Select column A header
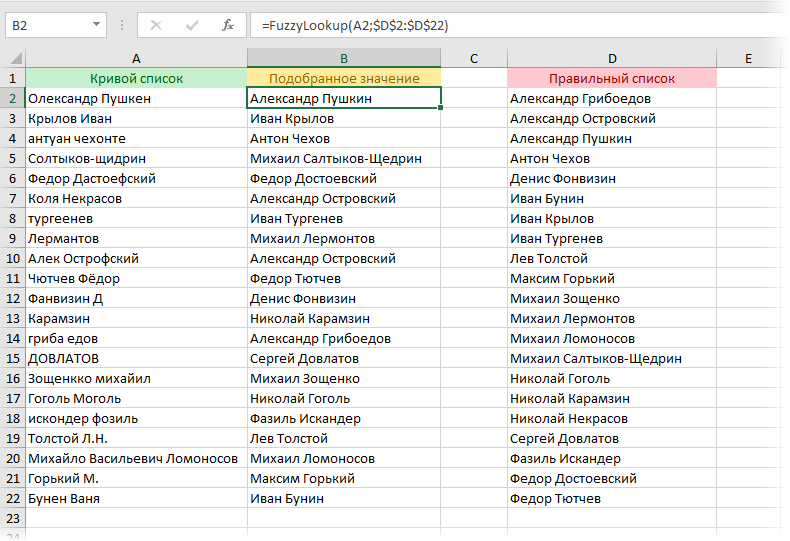The image size is (790, 541). click(136, 58)
